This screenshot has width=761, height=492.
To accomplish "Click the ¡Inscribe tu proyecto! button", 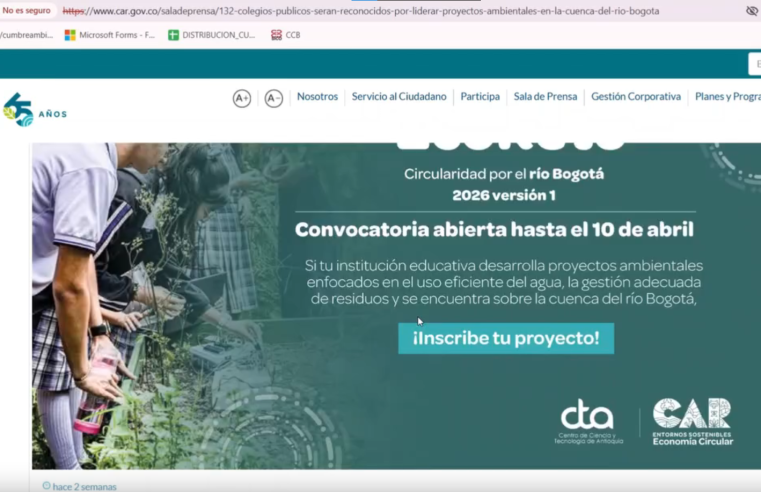I will click(506, 338).
